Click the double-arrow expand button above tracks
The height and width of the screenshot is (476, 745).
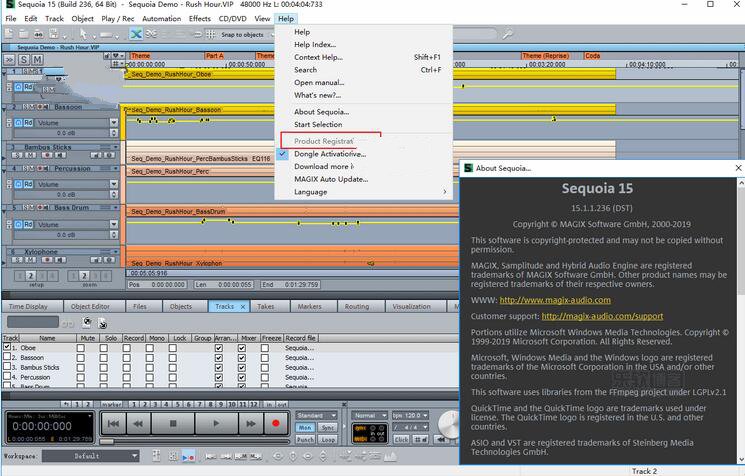[9, 60]
